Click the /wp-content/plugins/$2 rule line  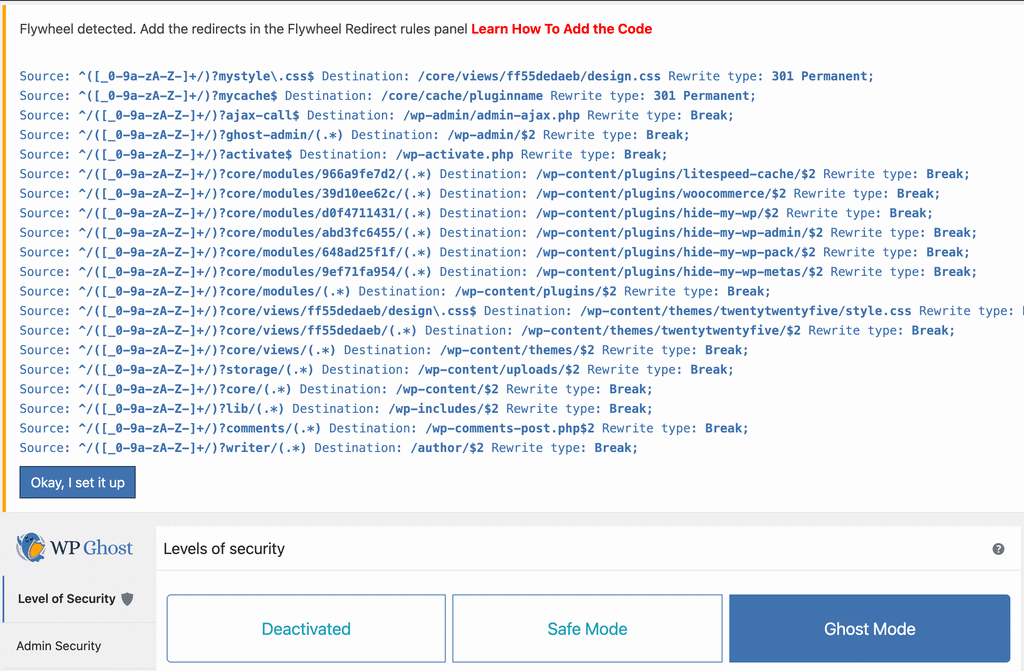coord(394,291)
